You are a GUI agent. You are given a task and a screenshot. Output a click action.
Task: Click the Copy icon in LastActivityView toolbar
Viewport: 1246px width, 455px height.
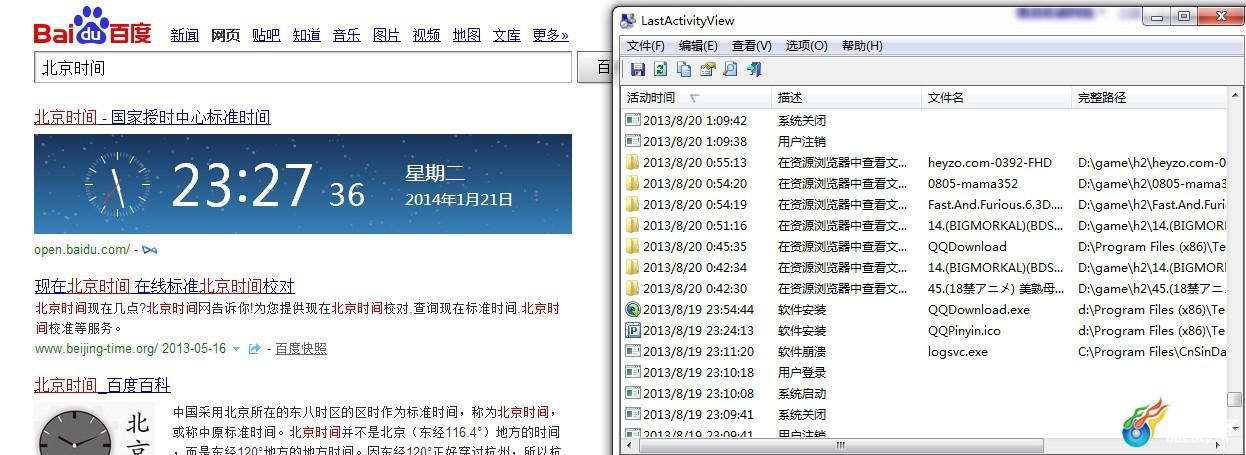coord(684,69)
